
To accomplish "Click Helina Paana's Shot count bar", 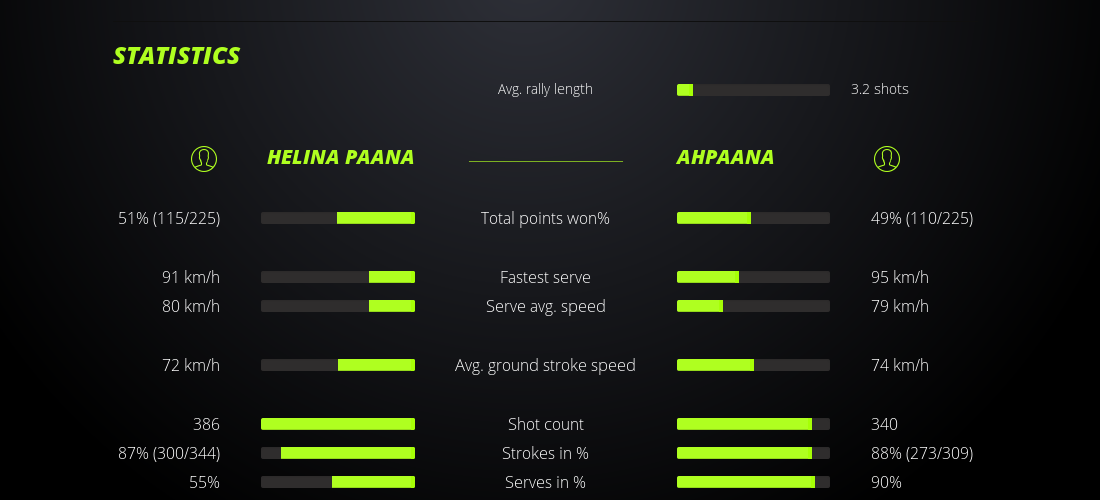I will pos(338,424).
